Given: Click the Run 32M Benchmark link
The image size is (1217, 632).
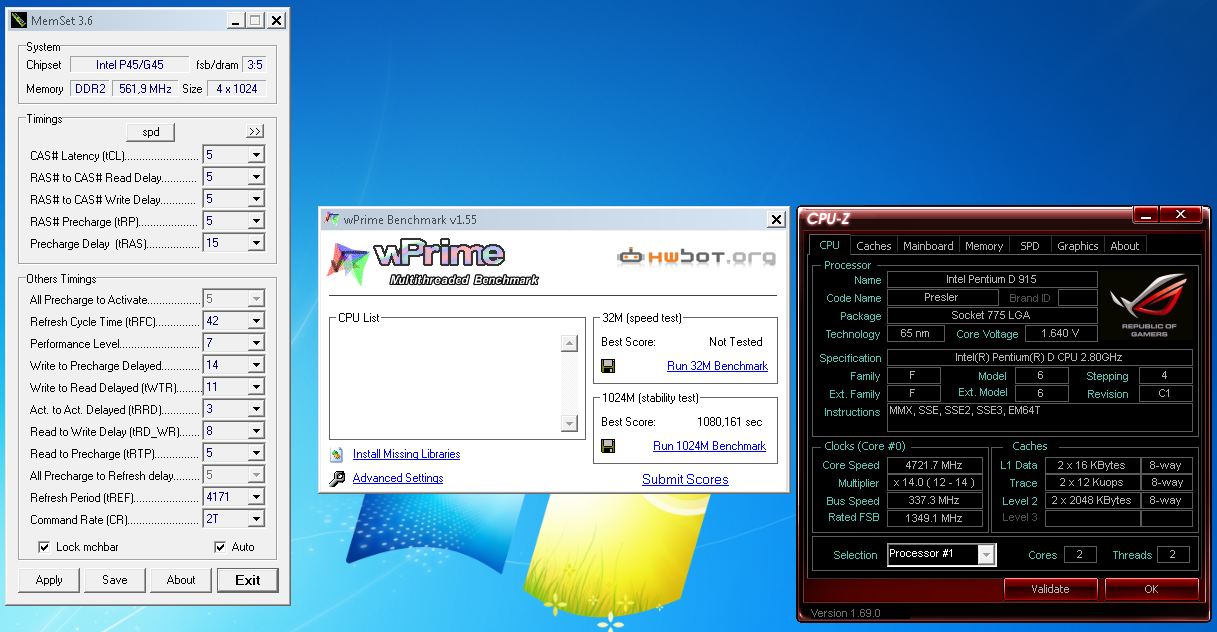Looking at the screenshot, I should (x=717, y=366).
